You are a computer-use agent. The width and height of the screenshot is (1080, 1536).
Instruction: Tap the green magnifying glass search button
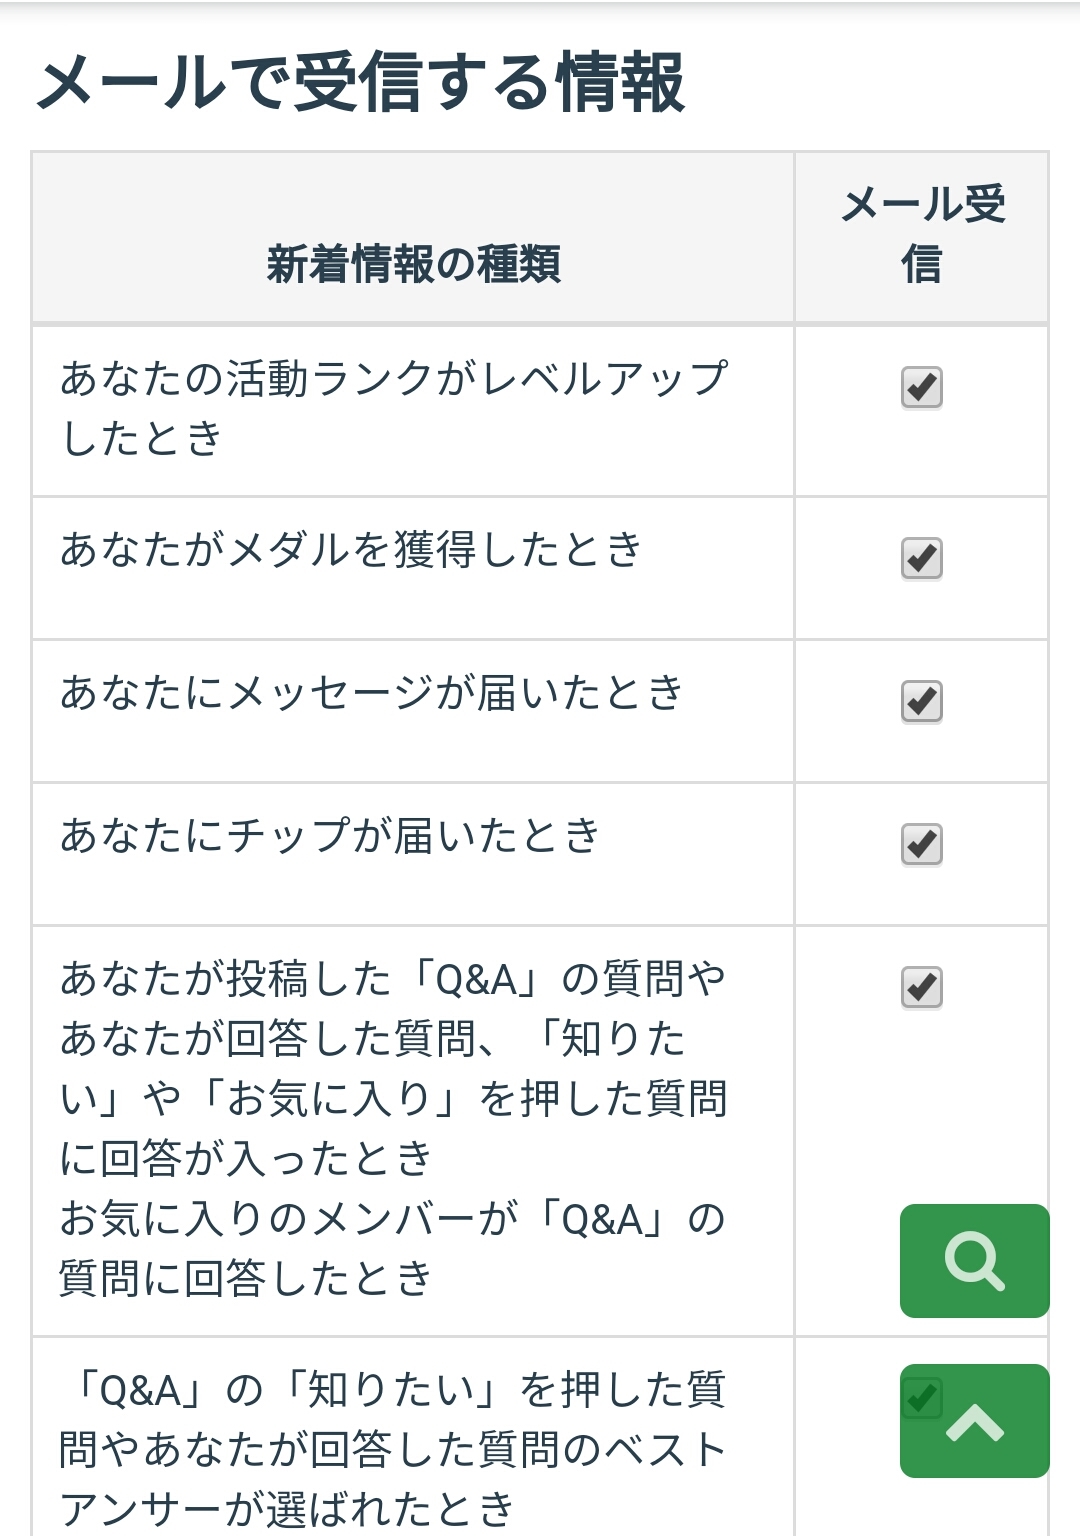[x=974, y=1260]
